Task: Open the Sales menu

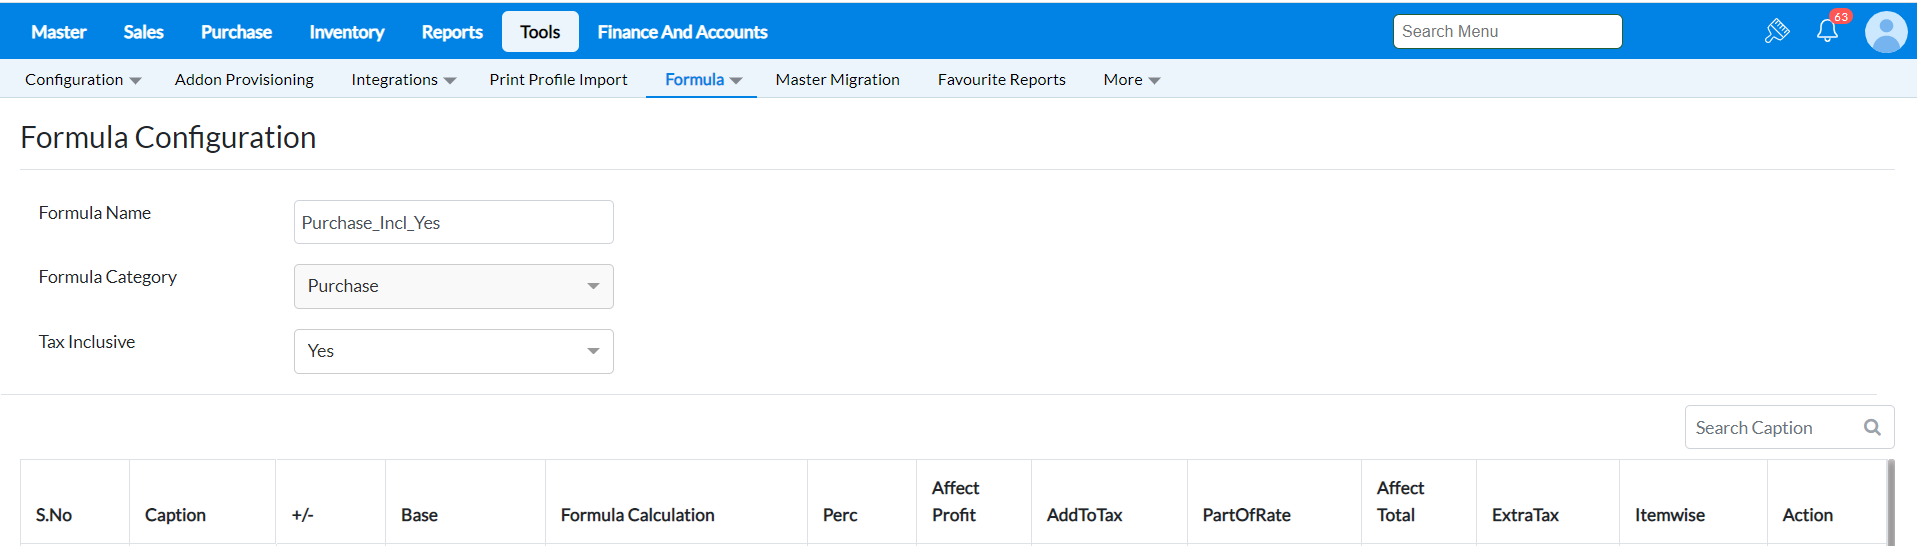Action: click(x=143, y=32)
